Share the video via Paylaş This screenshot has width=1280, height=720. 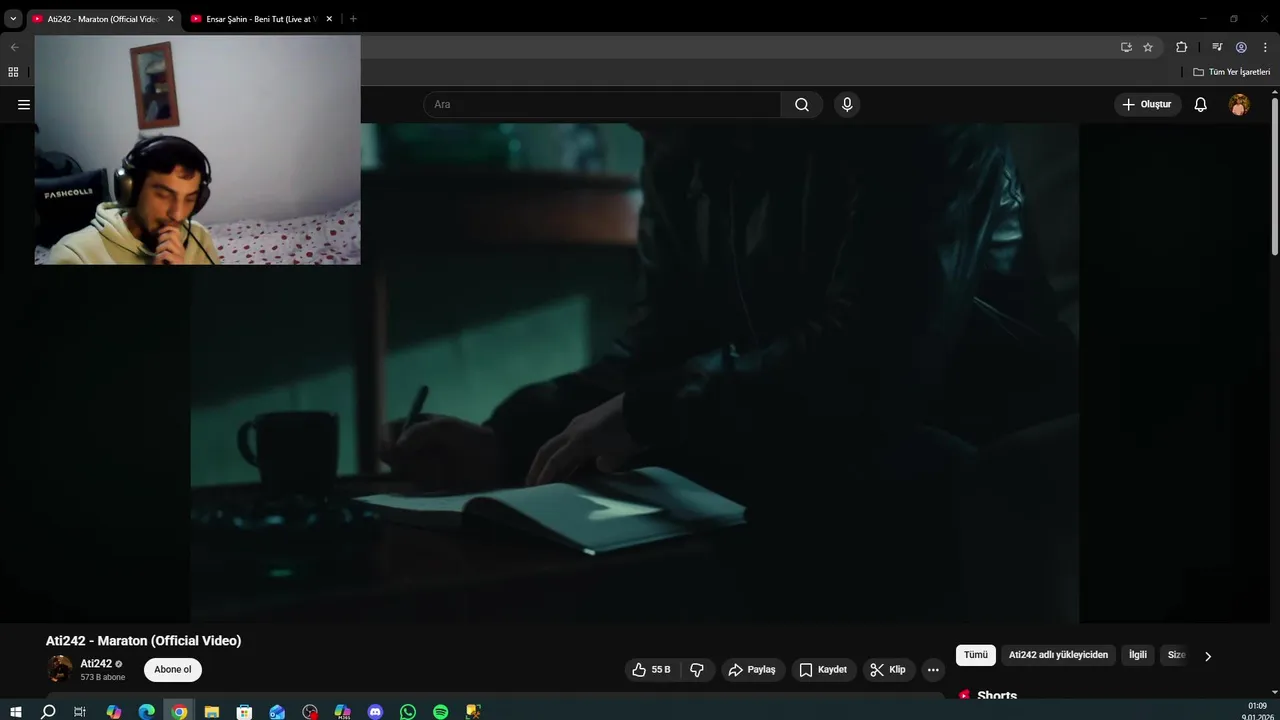pos(752,669)
